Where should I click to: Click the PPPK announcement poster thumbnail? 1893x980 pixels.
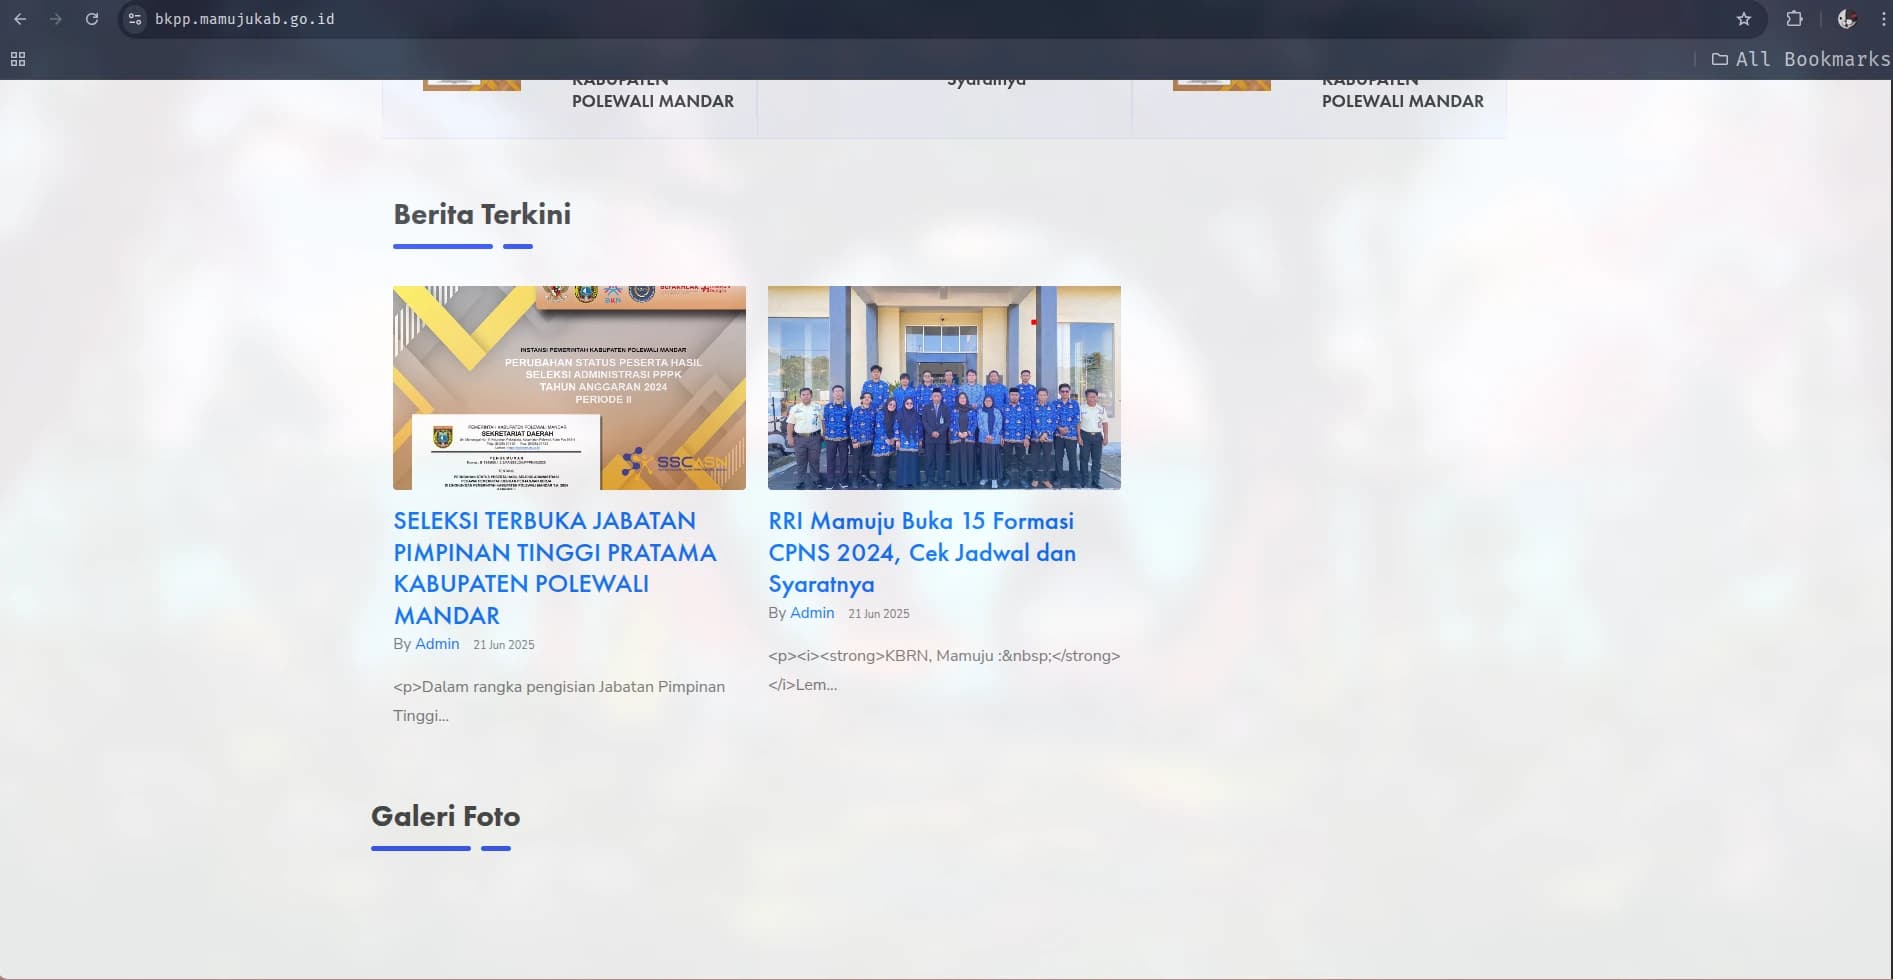tap(569, 388)
